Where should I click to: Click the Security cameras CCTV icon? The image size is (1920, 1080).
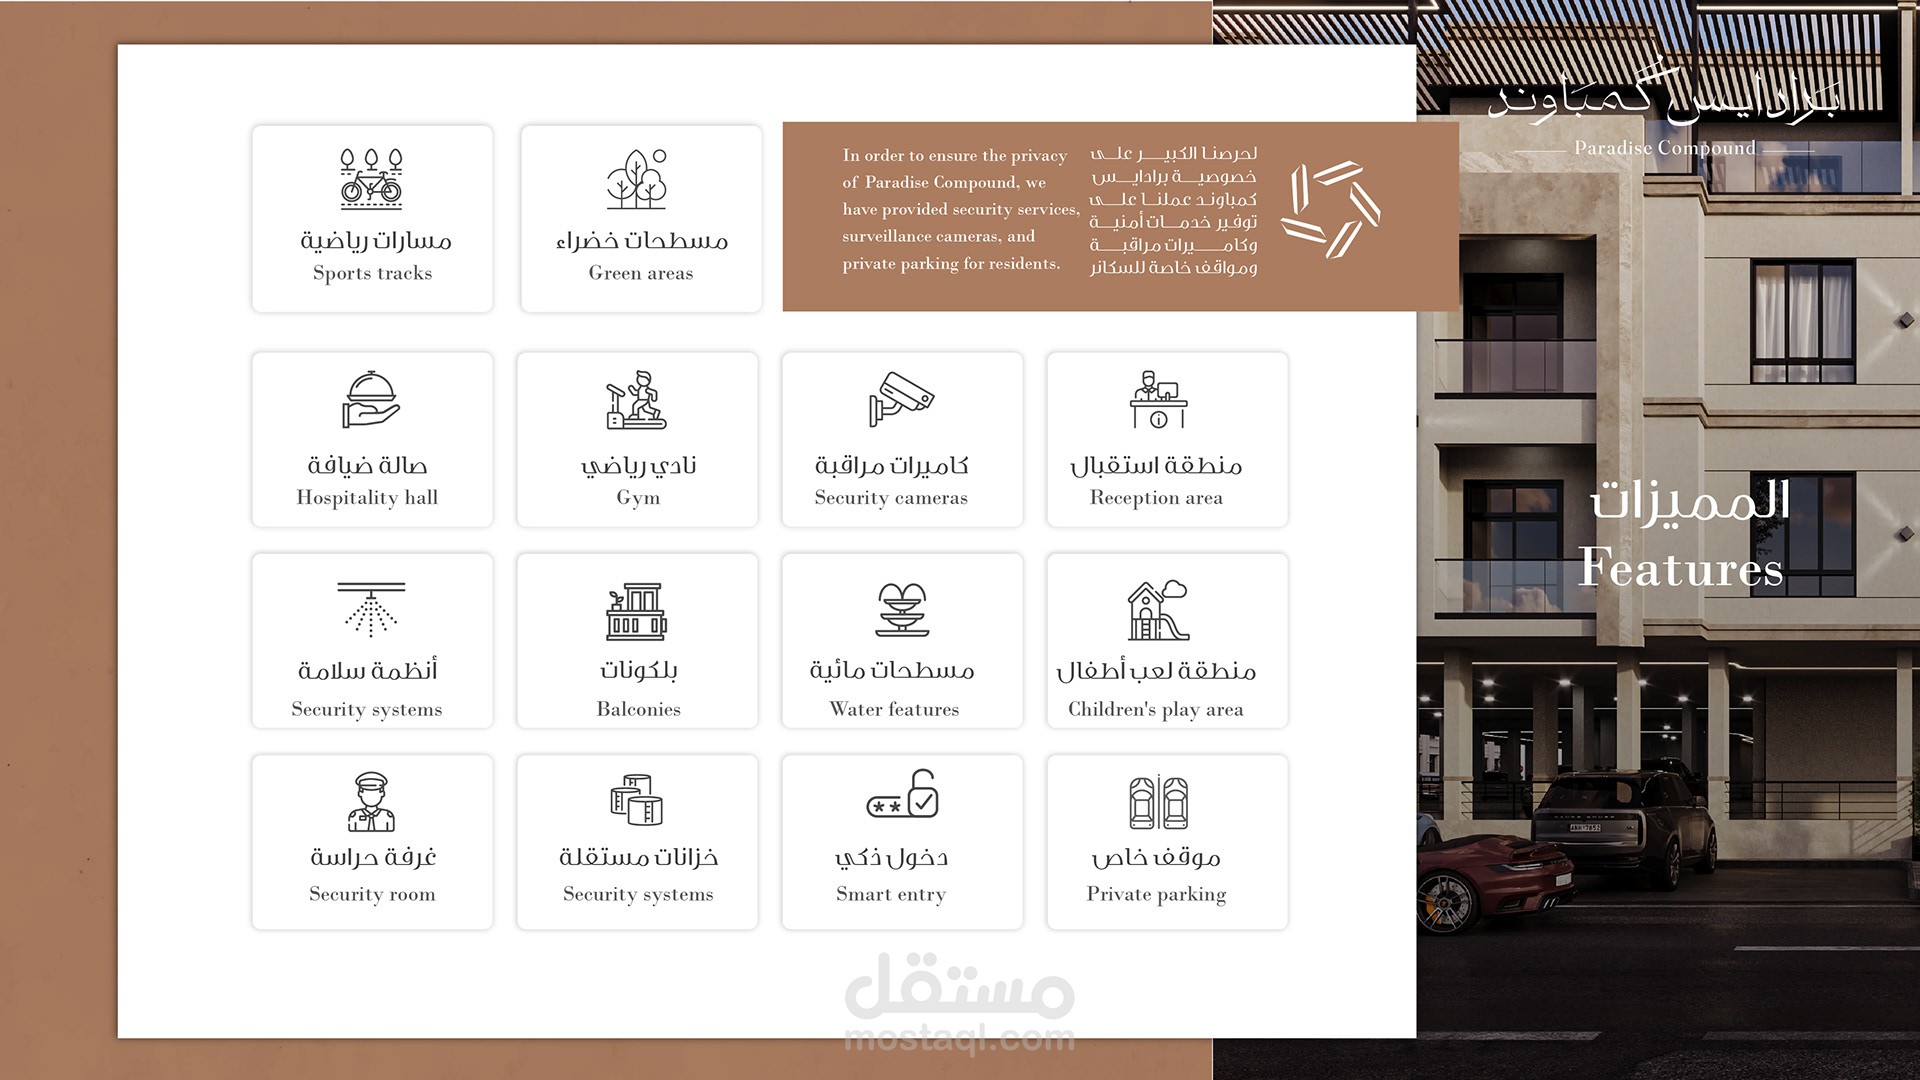901,400
